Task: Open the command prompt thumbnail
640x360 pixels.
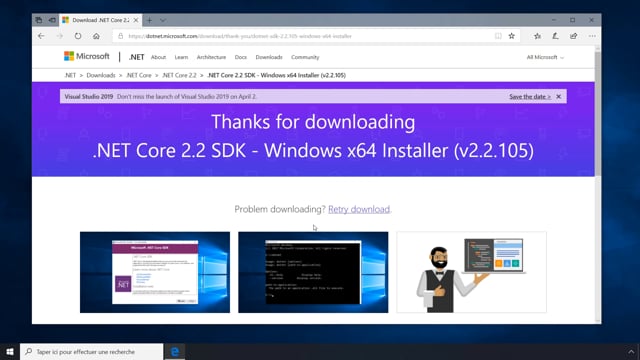Action: 313,272
